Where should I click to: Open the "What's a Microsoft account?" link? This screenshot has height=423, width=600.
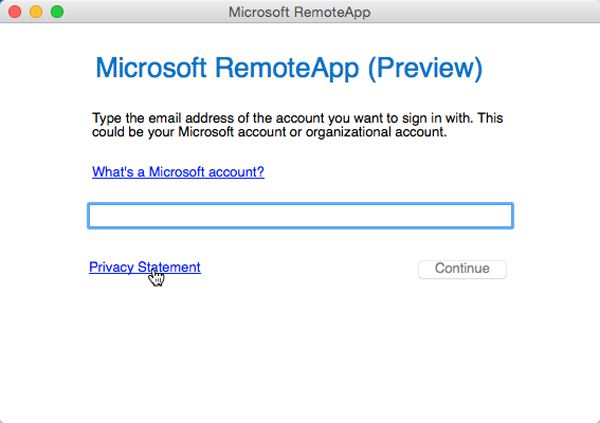(178, 172)
